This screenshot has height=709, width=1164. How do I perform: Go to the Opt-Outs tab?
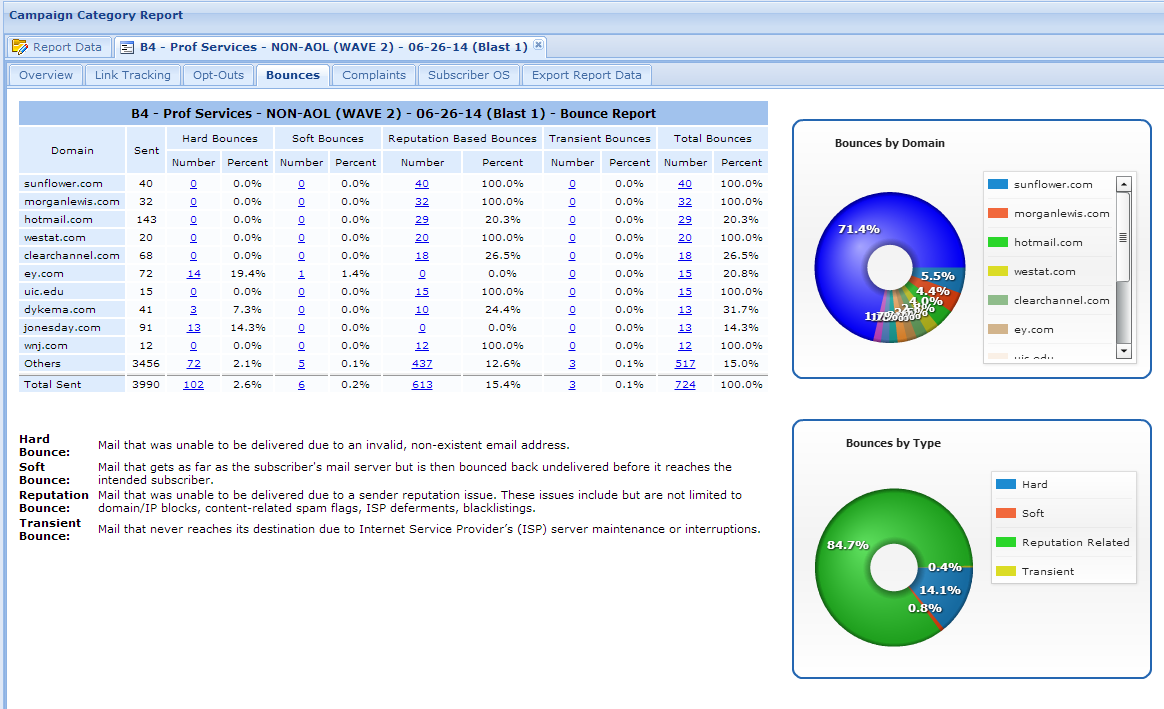click(219, 75)
